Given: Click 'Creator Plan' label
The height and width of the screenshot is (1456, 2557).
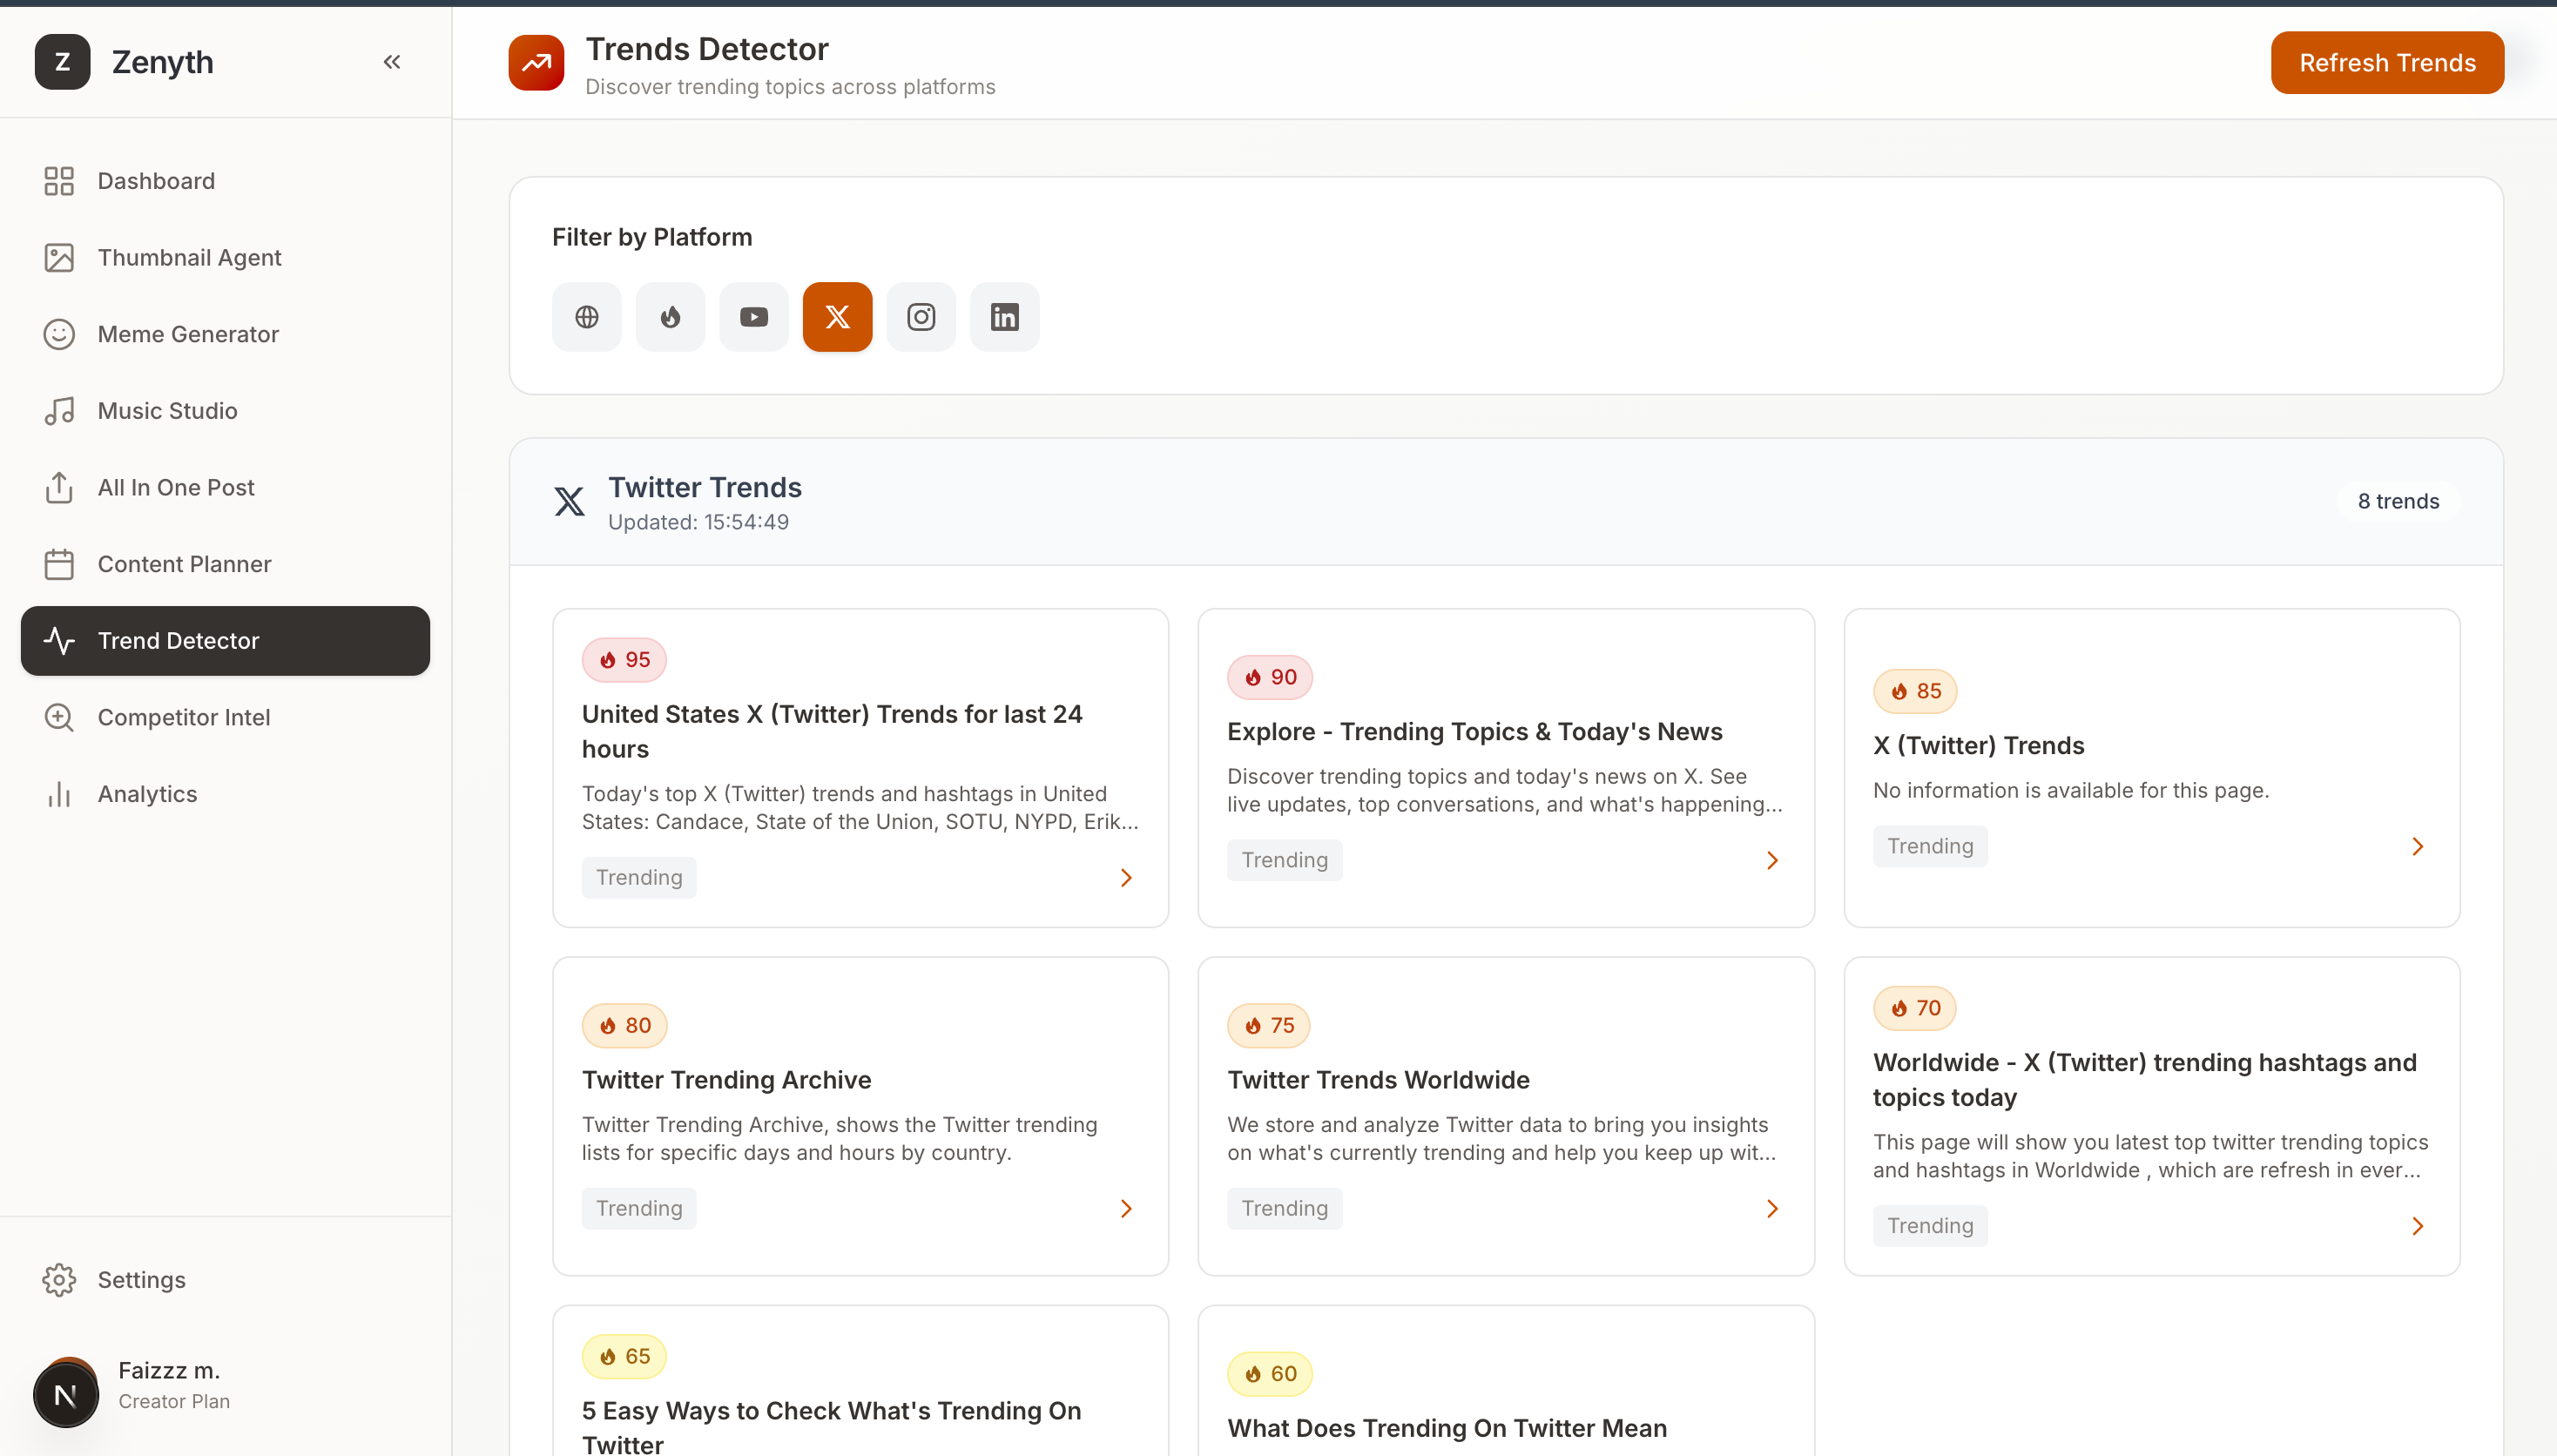Looking at the screenshot, I should click(174, 1401).
